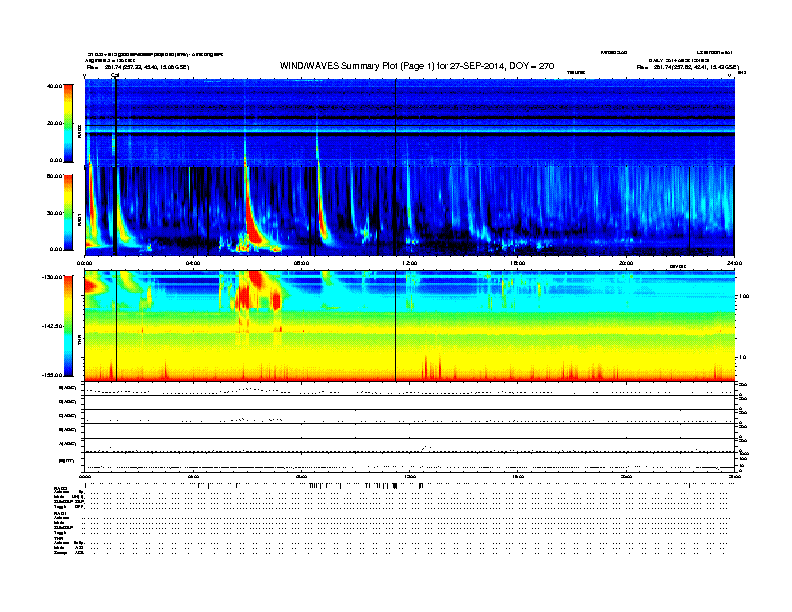Click the -142.50 label on TNR scale
Screen dimensions: 792x612
click(x=53, y=326)
